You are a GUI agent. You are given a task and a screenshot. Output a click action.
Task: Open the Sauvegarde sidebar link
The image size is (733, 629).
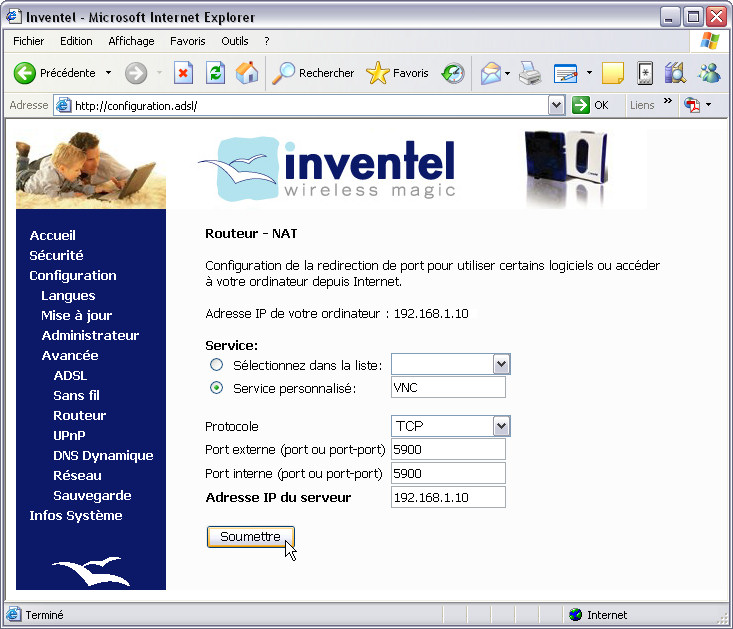coord(92,496)
